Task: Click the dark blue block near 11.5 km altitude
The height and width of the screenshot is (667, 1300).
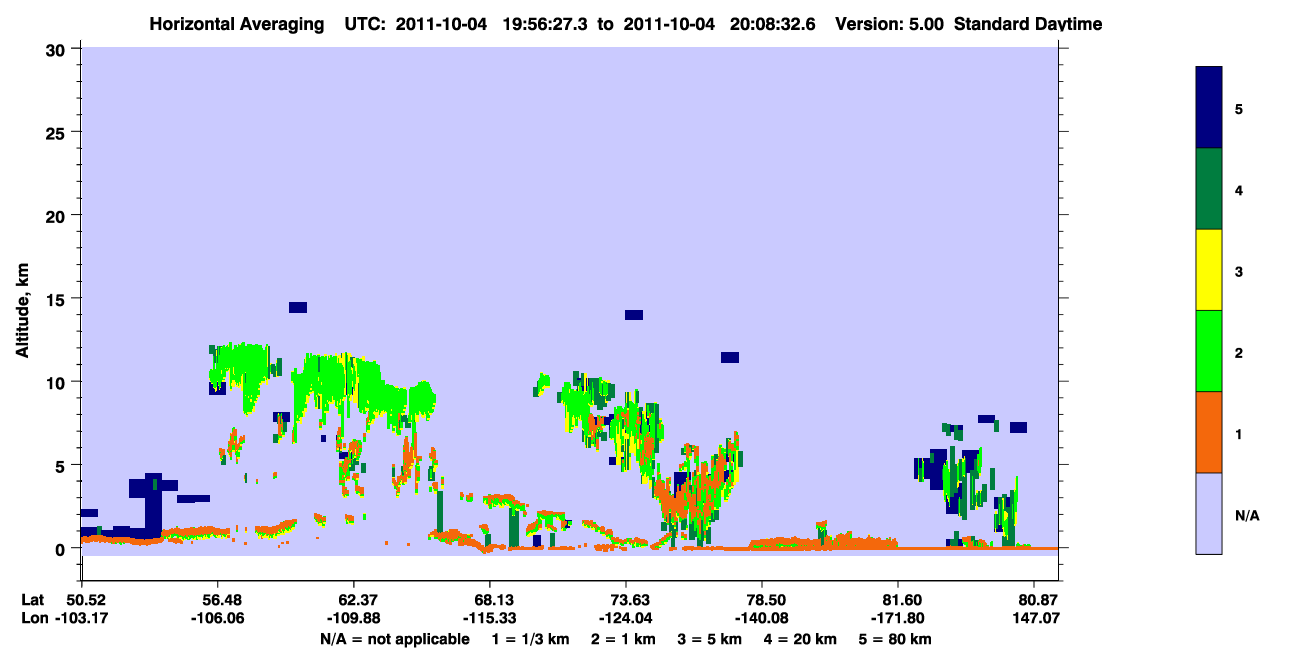Action: [x=730, y=357]
